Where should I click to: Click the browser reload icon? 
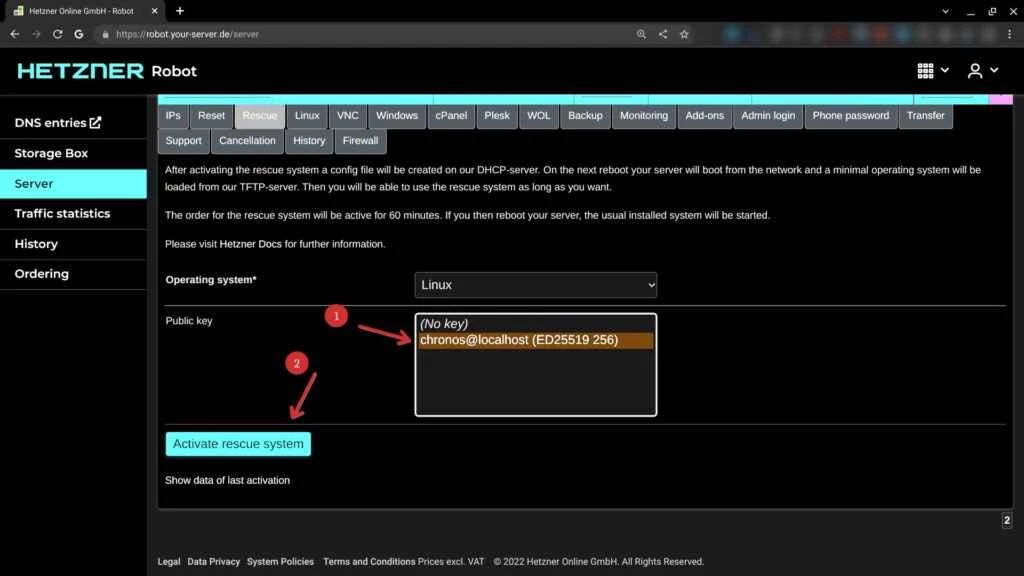tap(57, 34)
